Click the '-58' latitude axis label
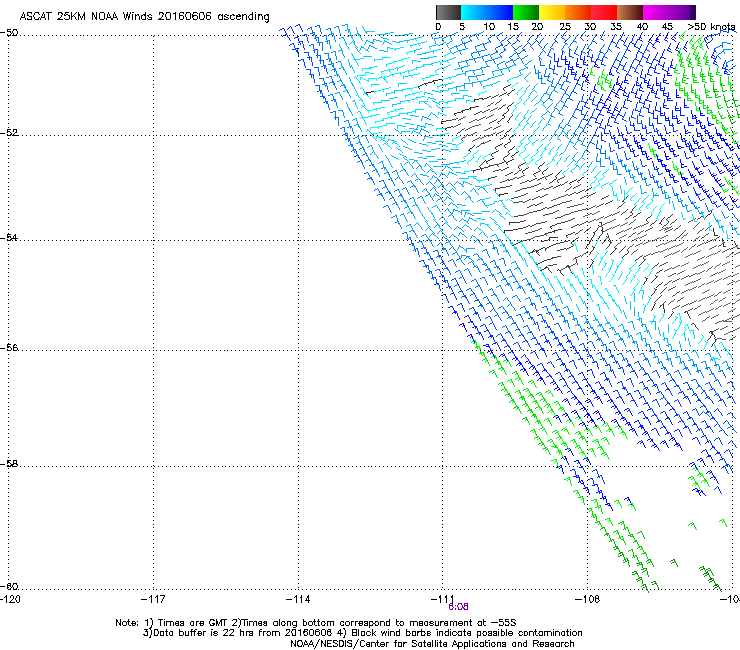Screen dimensions: 740x650 coord(9,464)
